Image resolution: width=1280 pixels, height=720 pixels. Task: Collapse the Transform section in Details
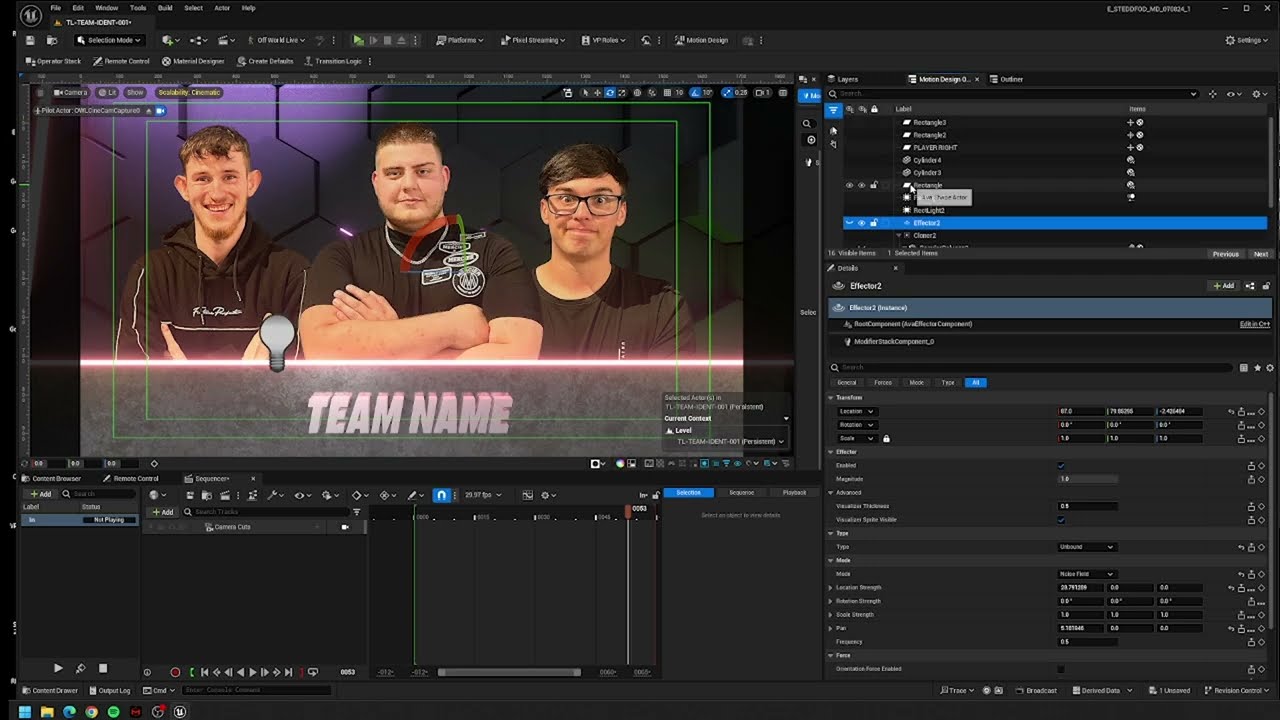click(830, 397)
